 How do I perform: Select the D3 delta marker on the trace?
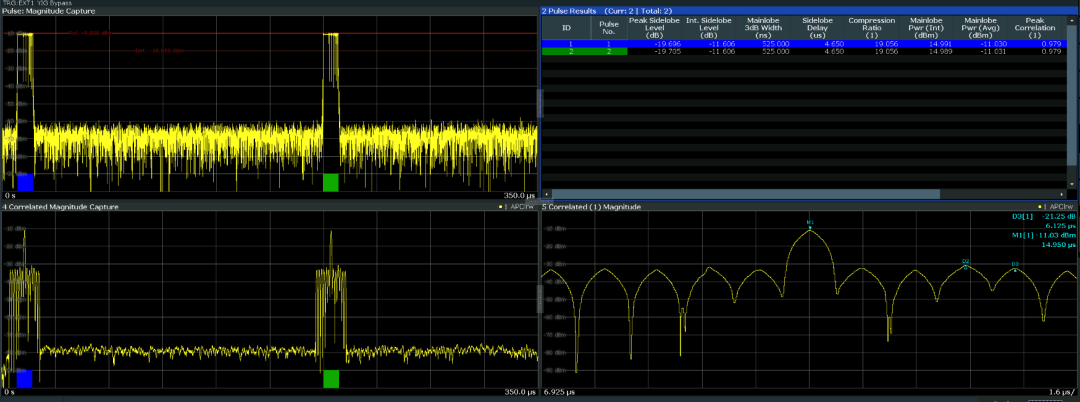pos(1014,269)
